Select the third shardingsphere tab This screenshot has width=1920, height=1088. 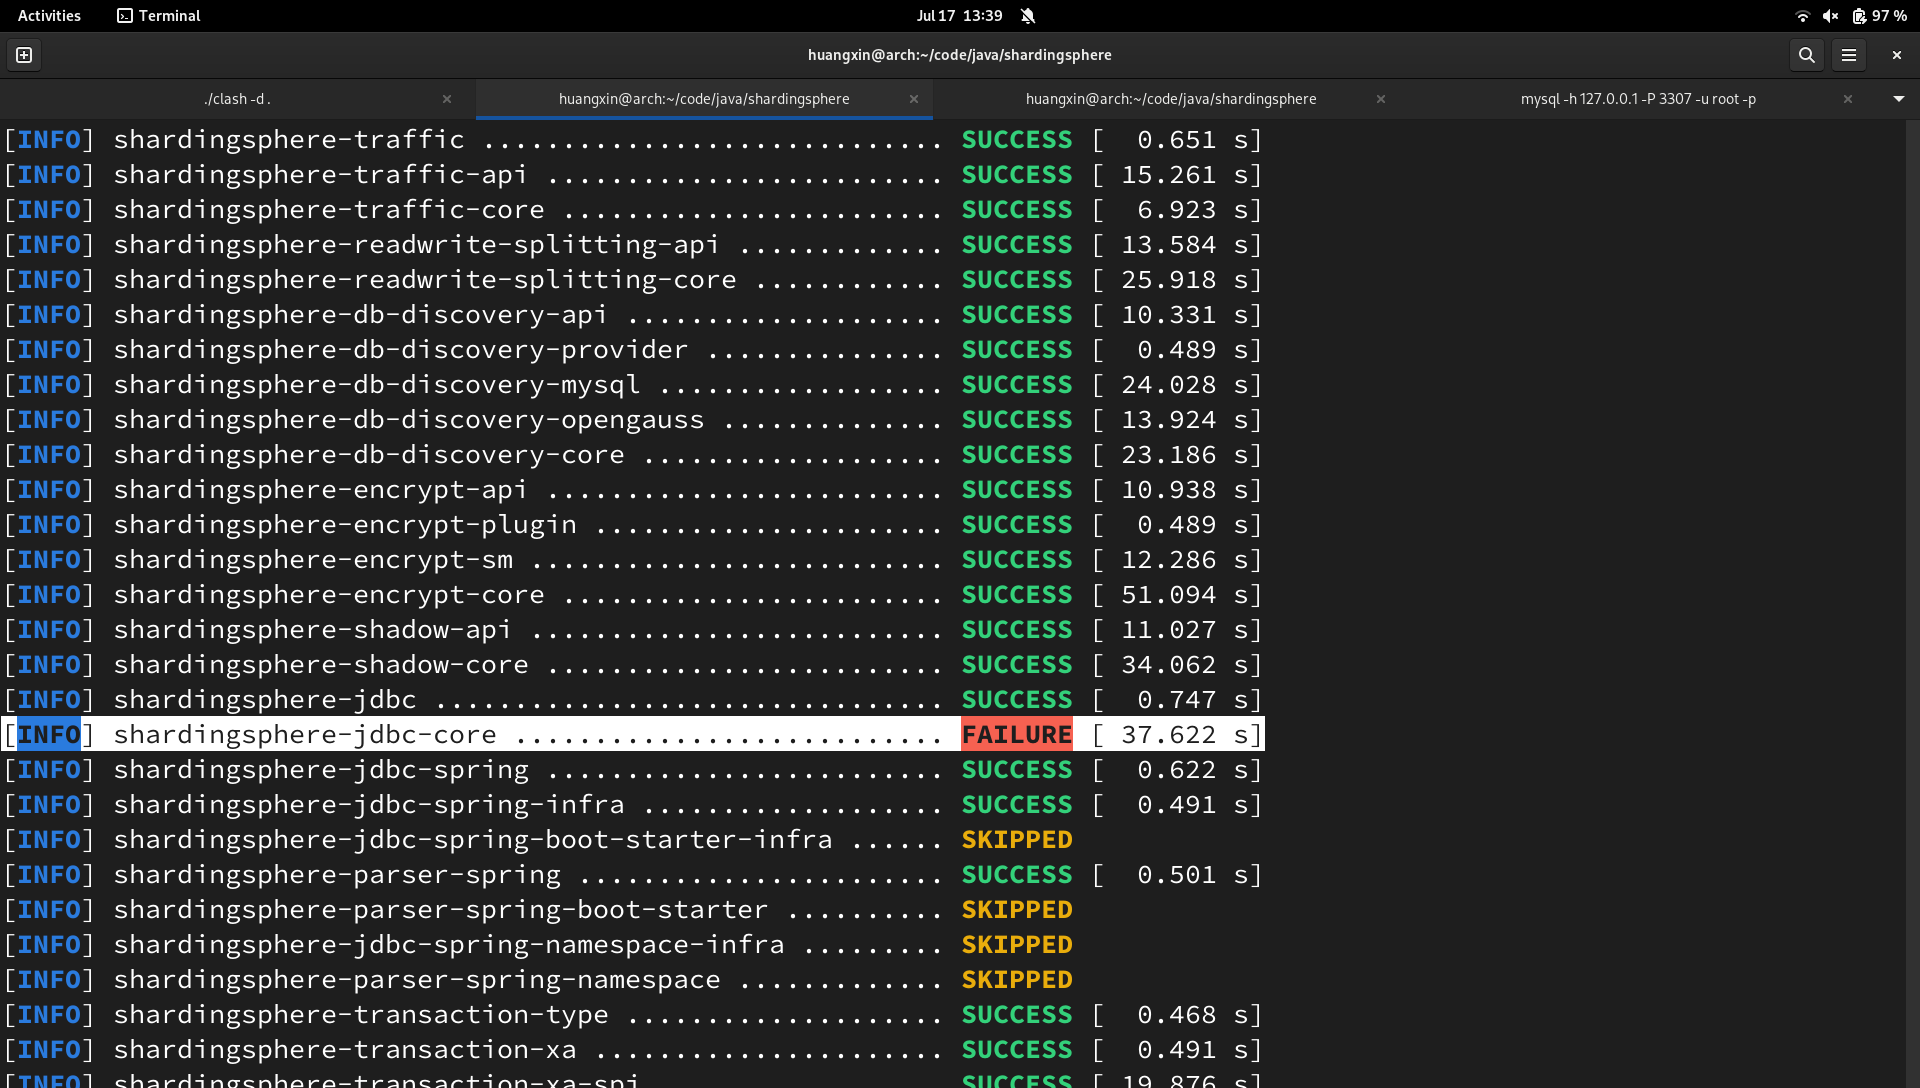pos(1170,99)
